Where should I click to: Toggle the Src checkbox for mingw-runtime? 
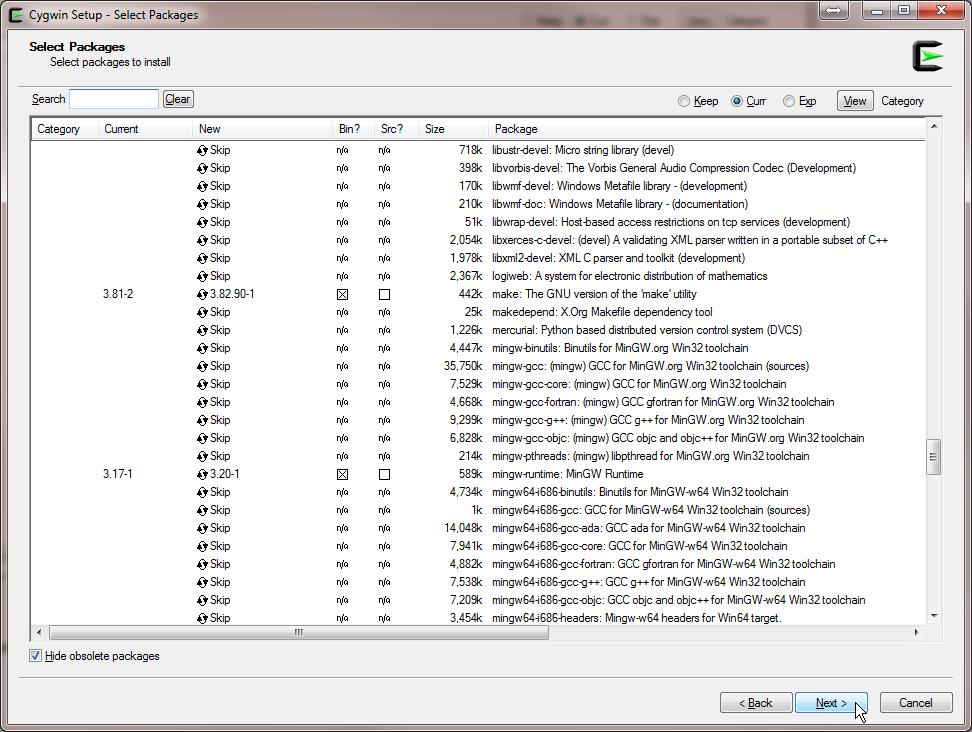tap(384, 474)
